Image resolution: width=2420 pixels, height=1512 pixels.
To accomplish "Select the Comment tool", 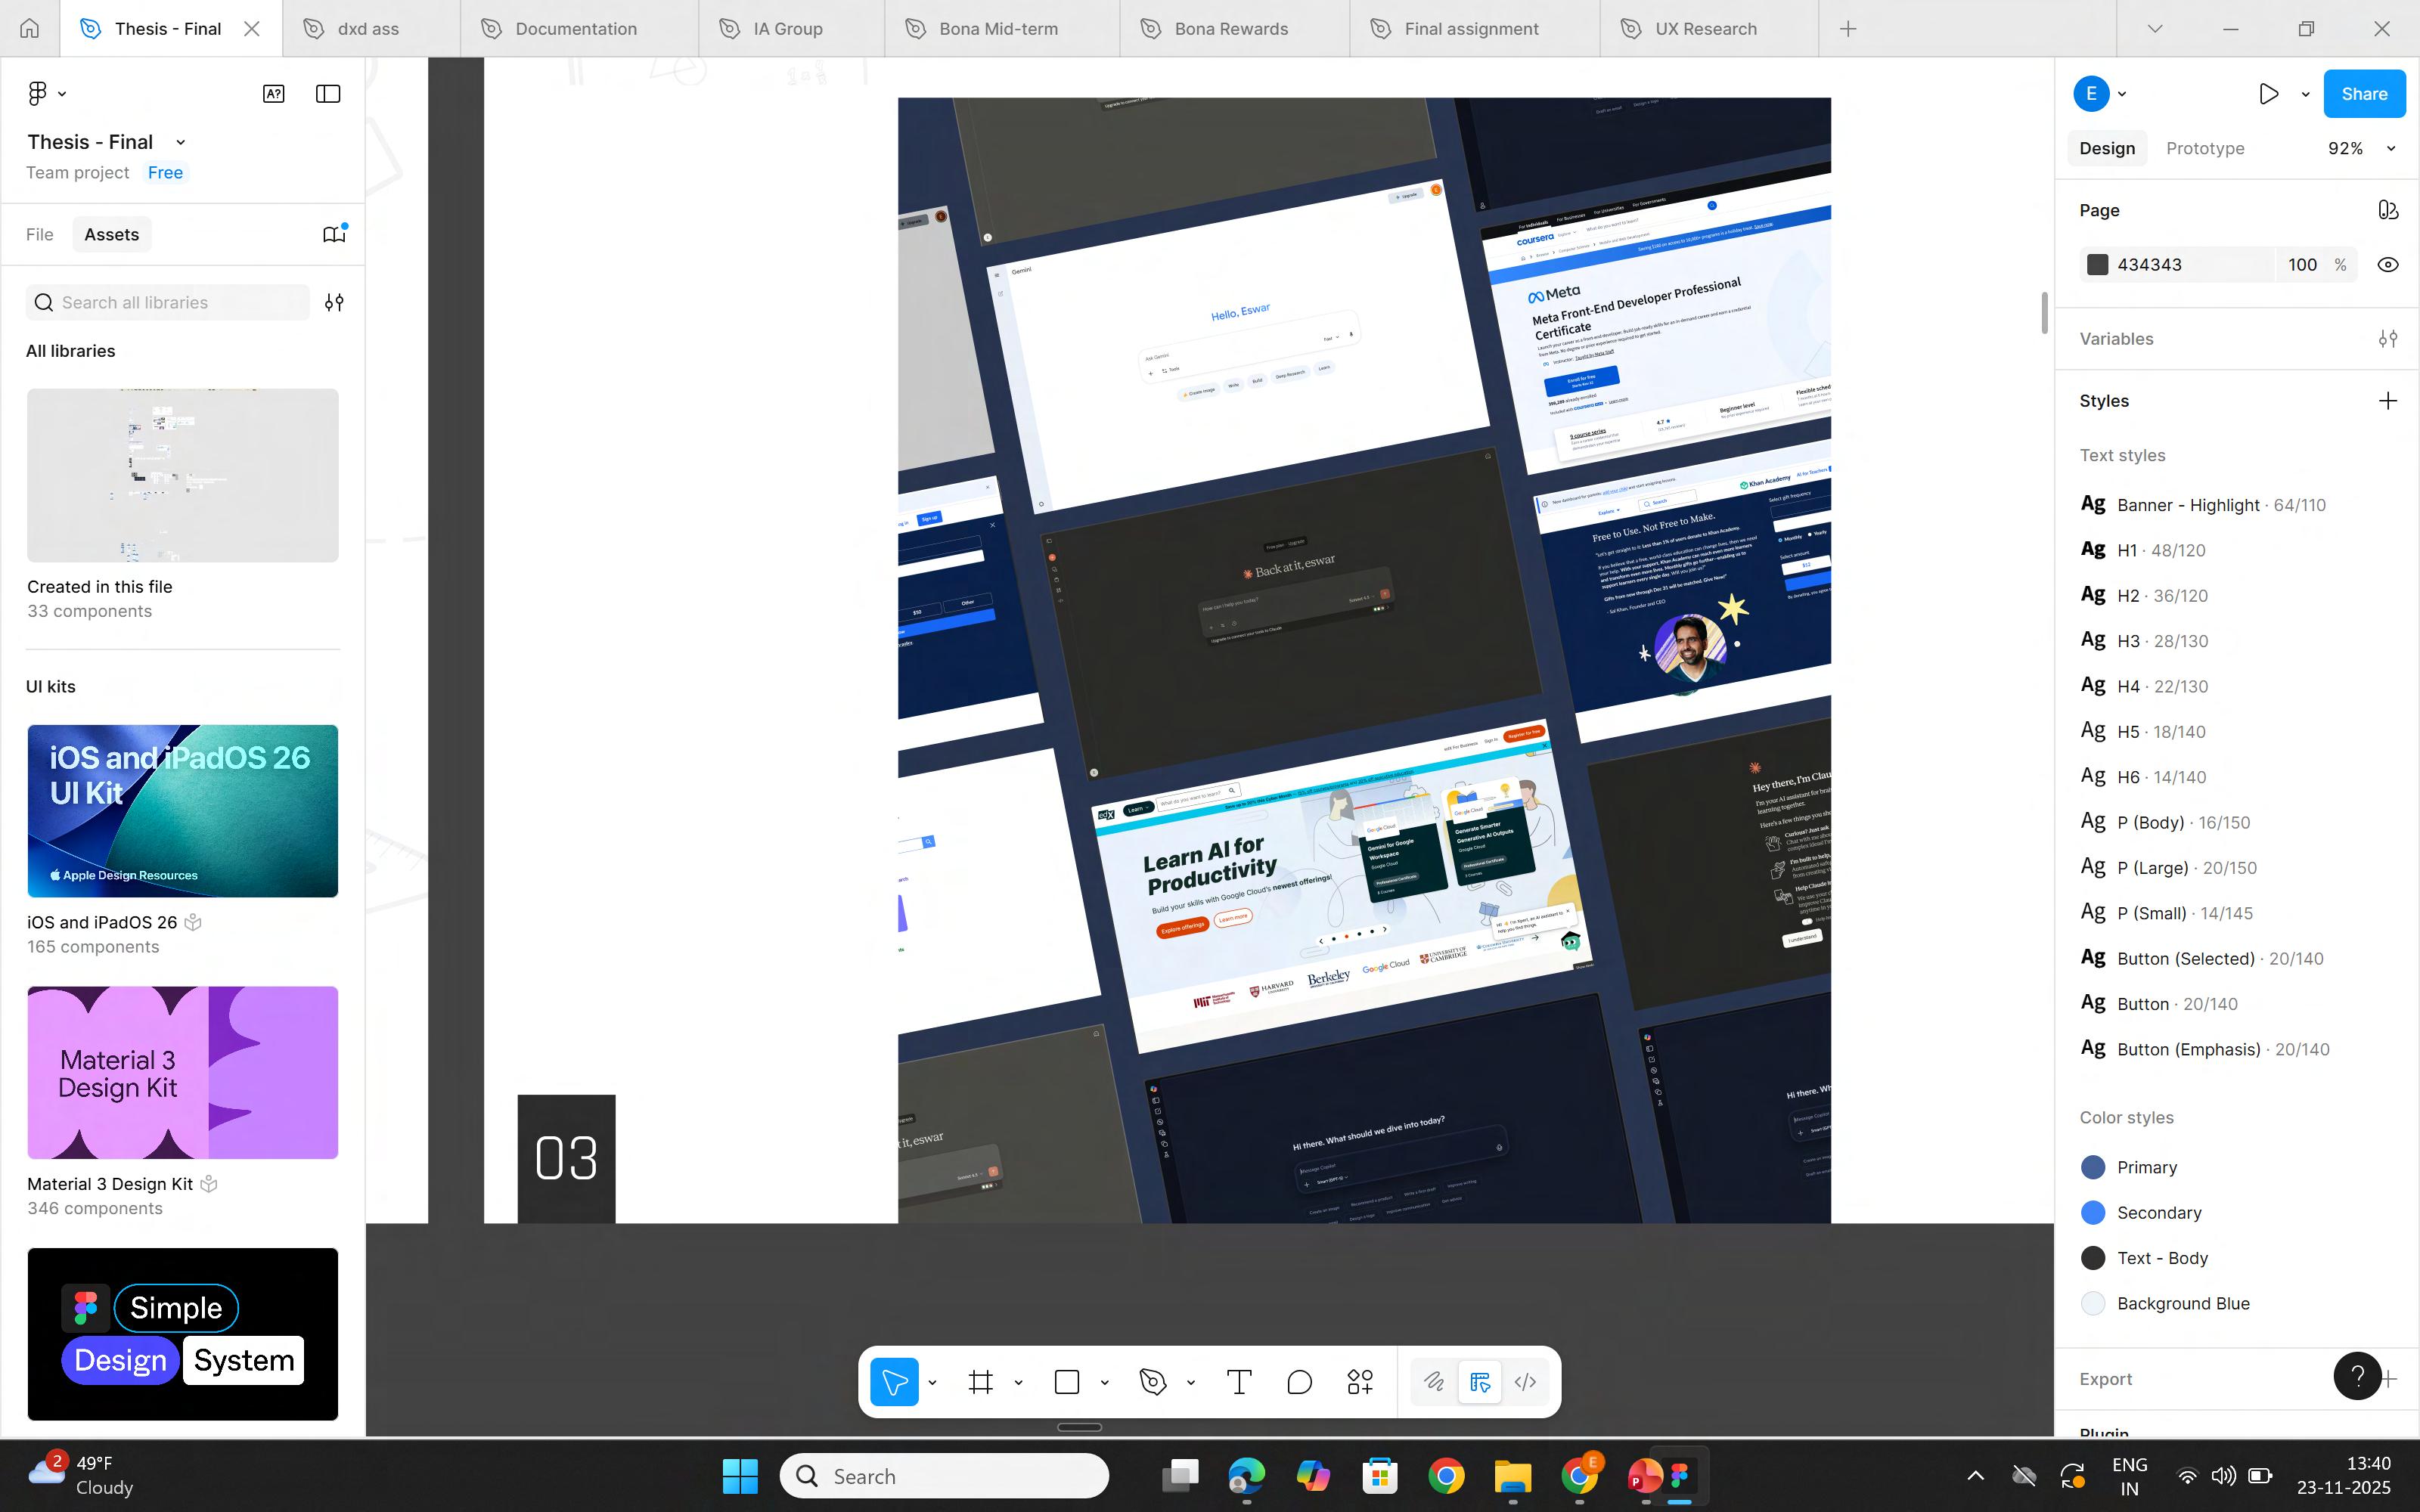I will (x=1299, y=1382).
